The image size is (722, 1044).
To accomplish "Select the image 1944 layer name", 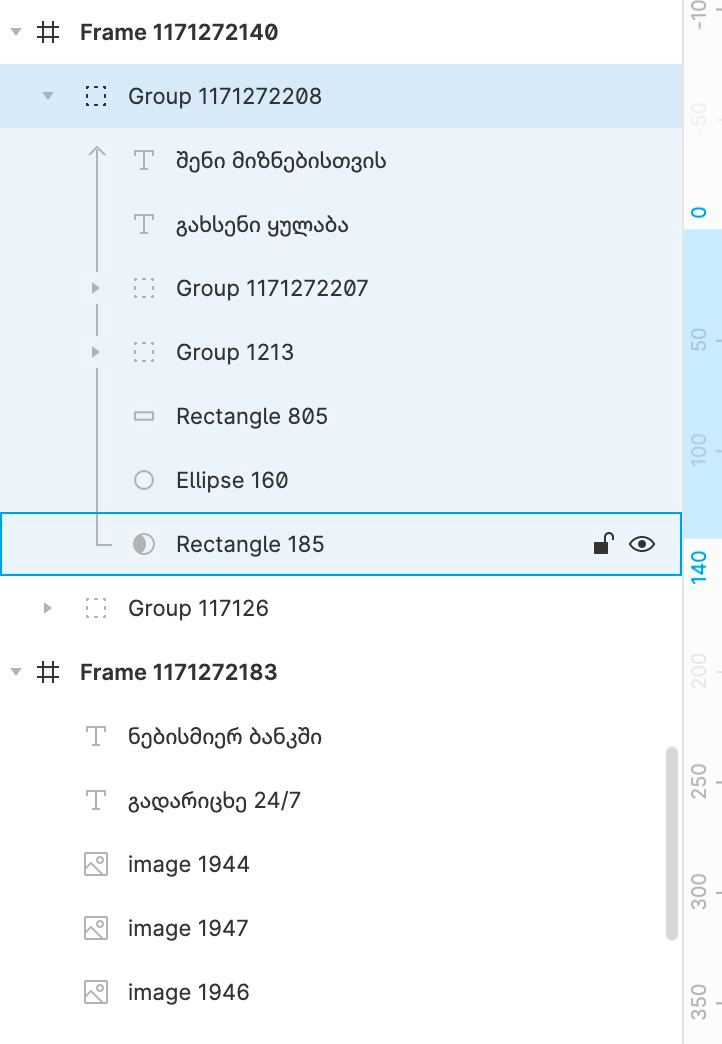I will click(x=188, y=864).
